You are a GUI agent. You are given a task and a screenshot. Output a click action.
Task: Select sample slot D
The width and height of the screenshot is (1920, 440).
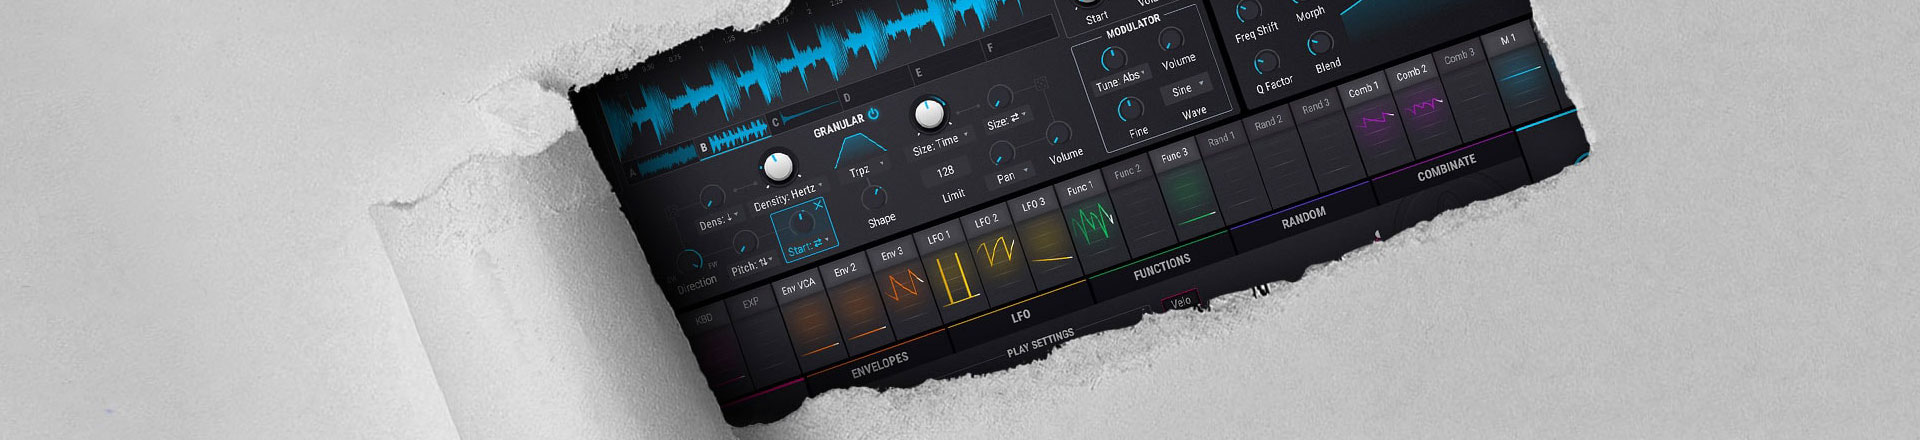click(x=876, y=89)
